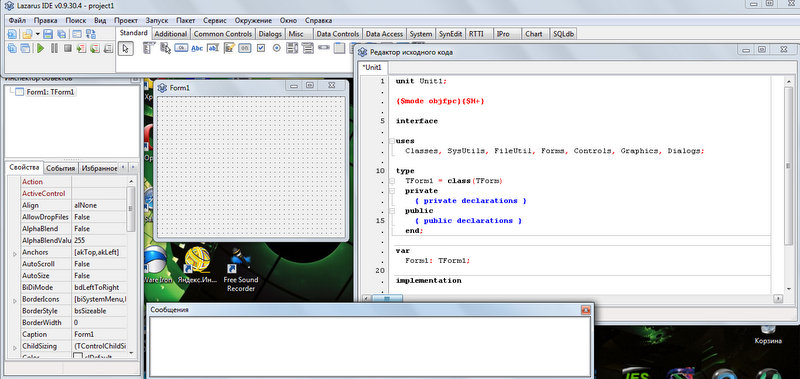The width and height of the screenshot is (800, 379).
Task: Pick the TComboBox component
Action: (x=308, y=48)
